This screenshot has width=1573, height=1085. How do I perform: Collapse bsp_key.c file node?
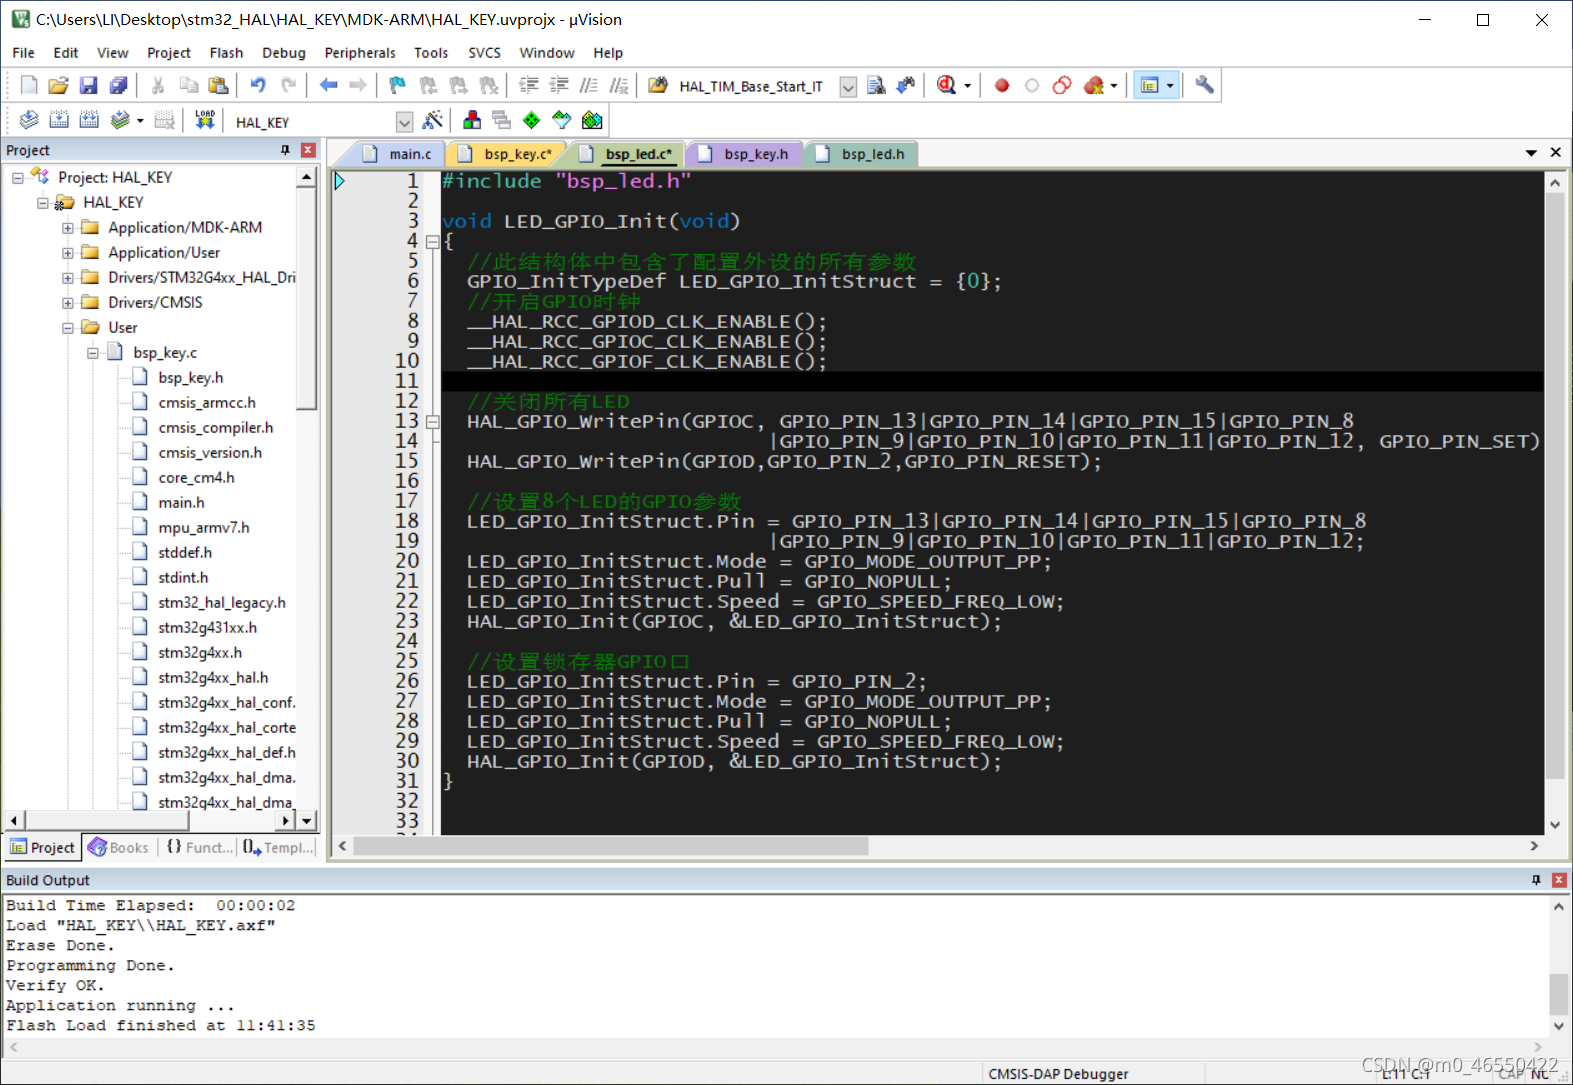click(93, 353)
